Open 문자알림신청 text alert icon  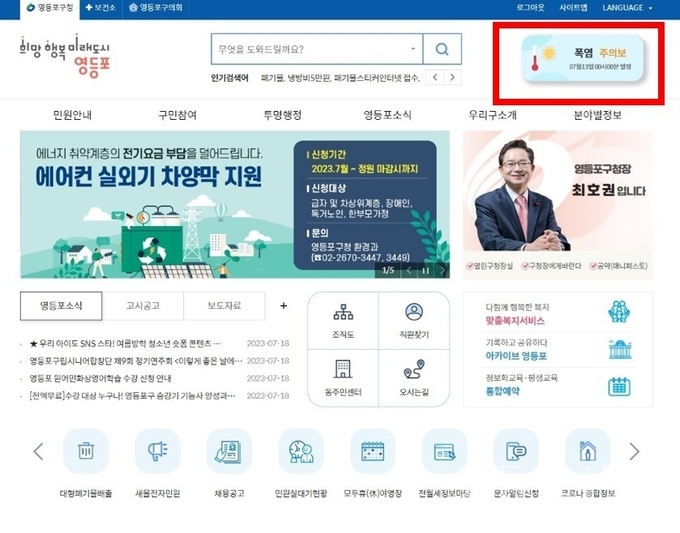click(x=516, y=452)
